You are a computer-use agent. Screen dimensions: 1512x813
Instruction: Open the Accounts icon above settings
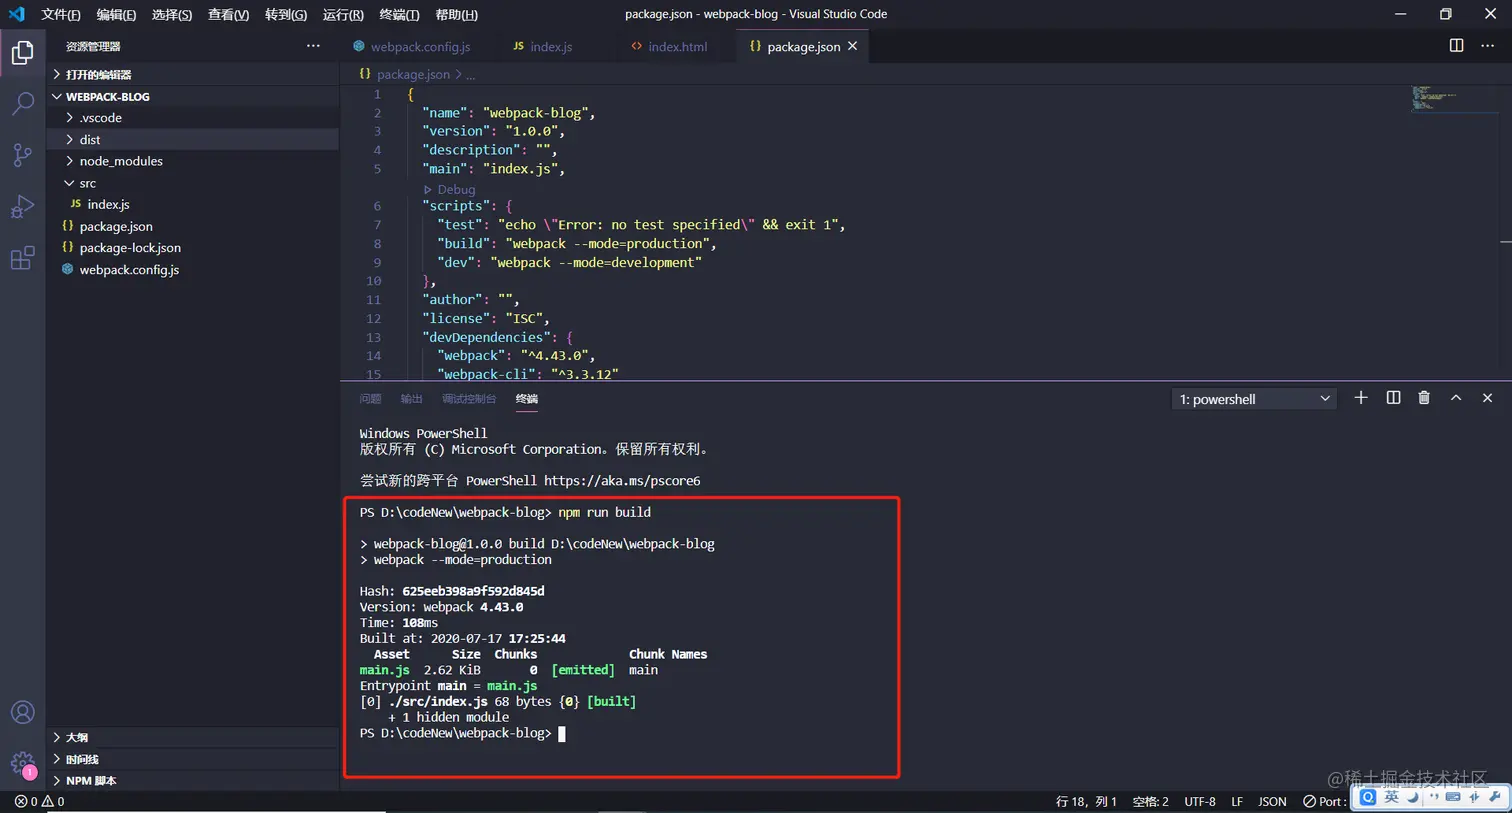point(23,712)
